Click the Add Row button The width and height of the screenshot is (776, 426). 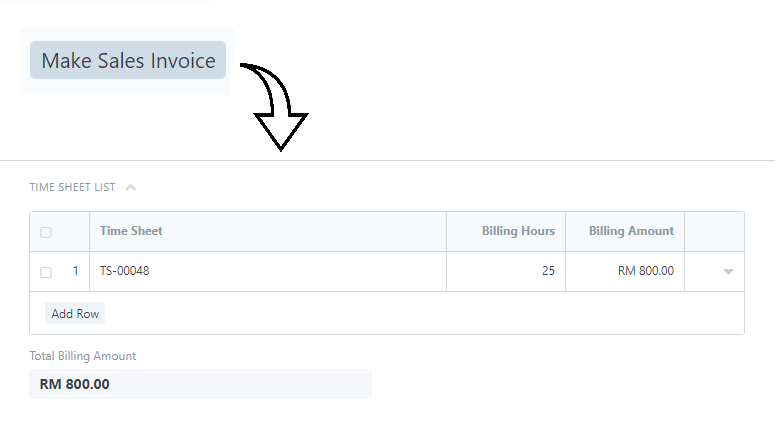coord(75,314)
